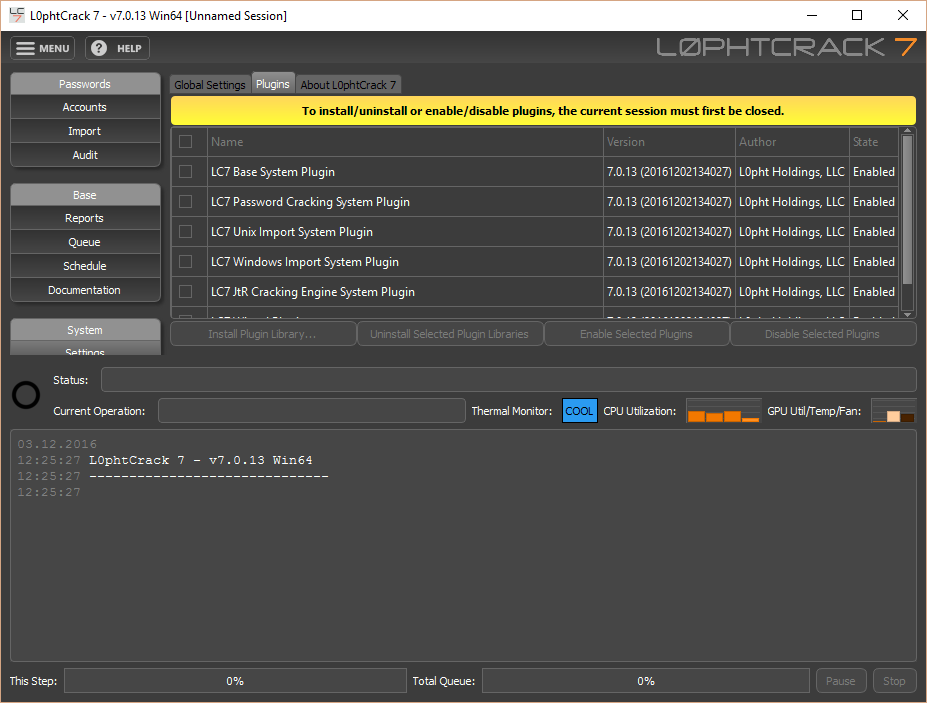Collapse the Passwords sidebar section header

coord(85,84)
